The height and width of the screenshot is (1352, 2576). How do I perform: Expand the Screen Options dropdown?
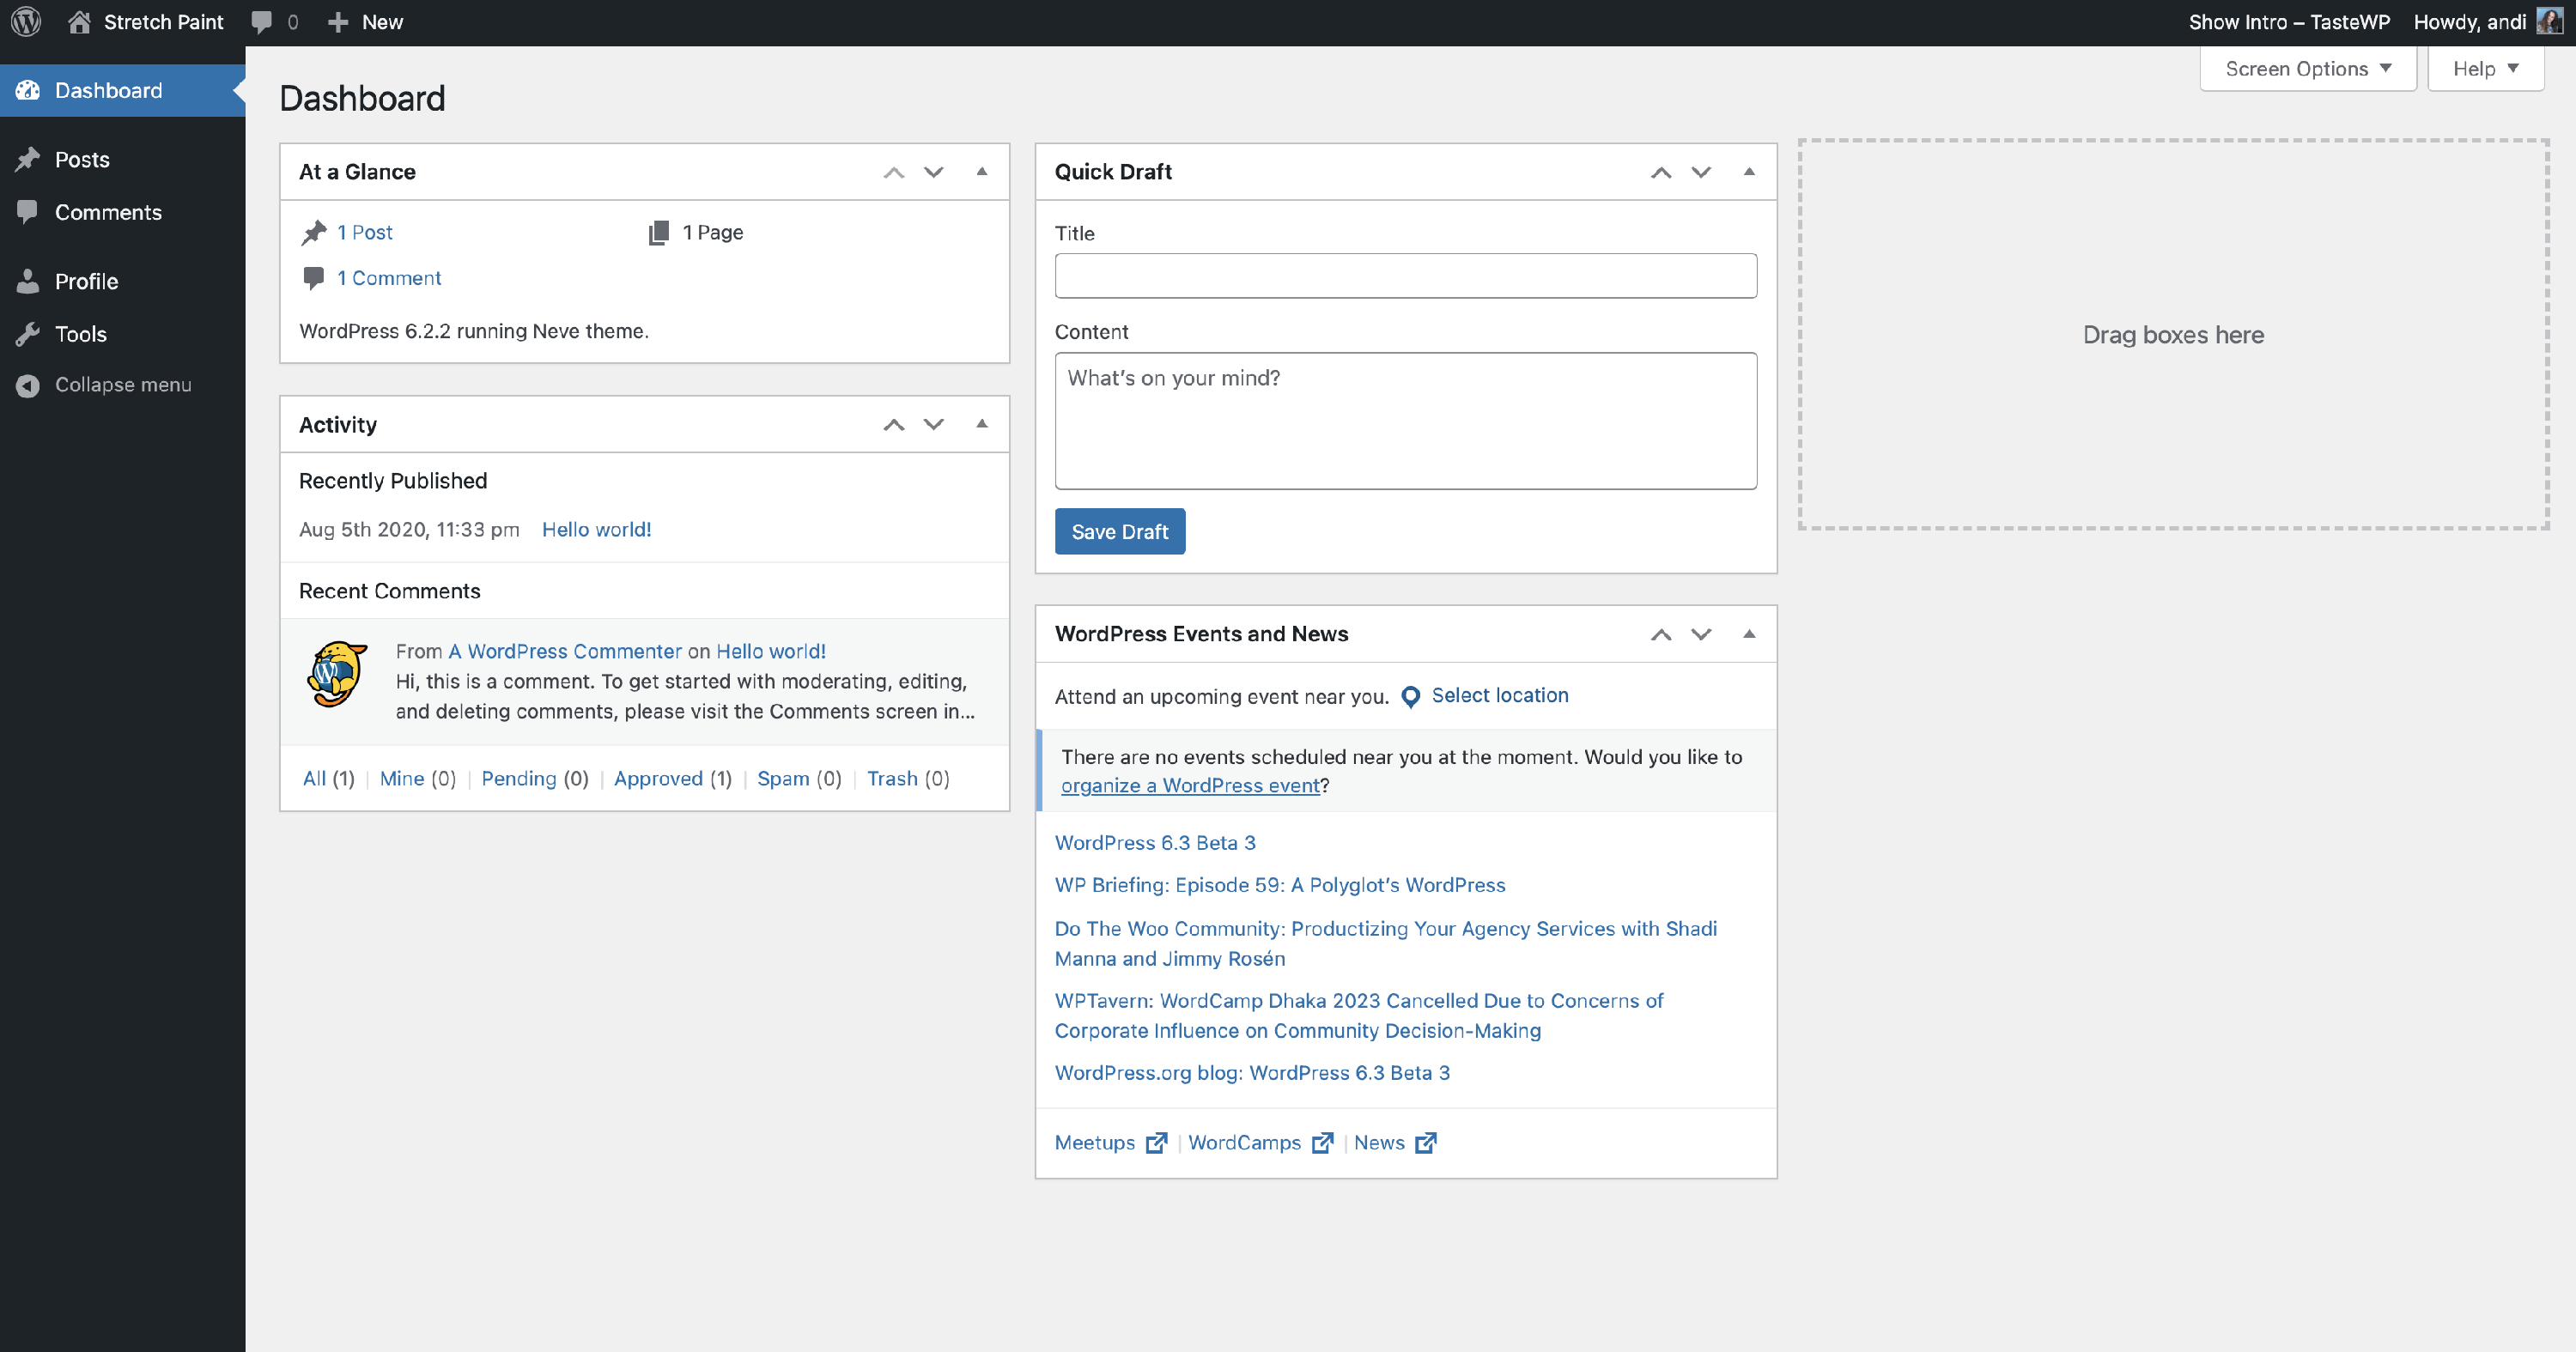point(2307,69)
